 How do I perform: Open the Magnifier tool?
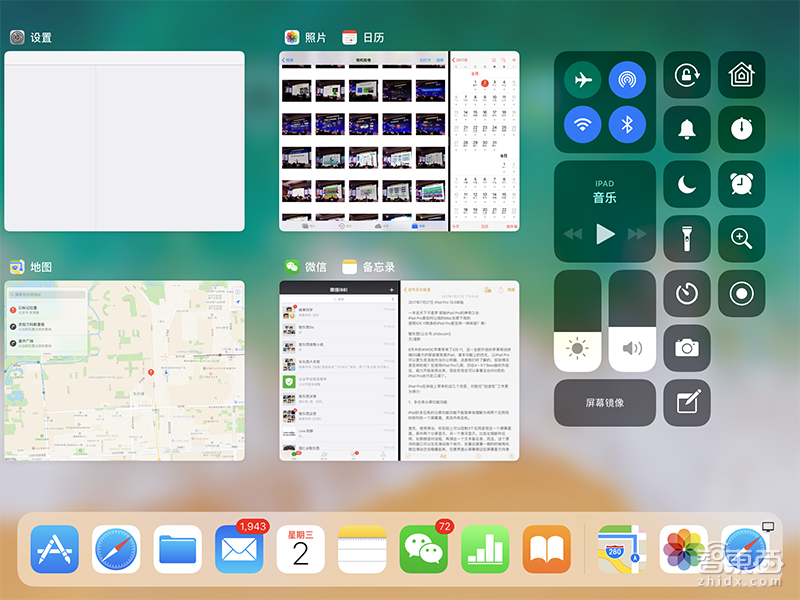pyautogui.click(x=741, y=238)
